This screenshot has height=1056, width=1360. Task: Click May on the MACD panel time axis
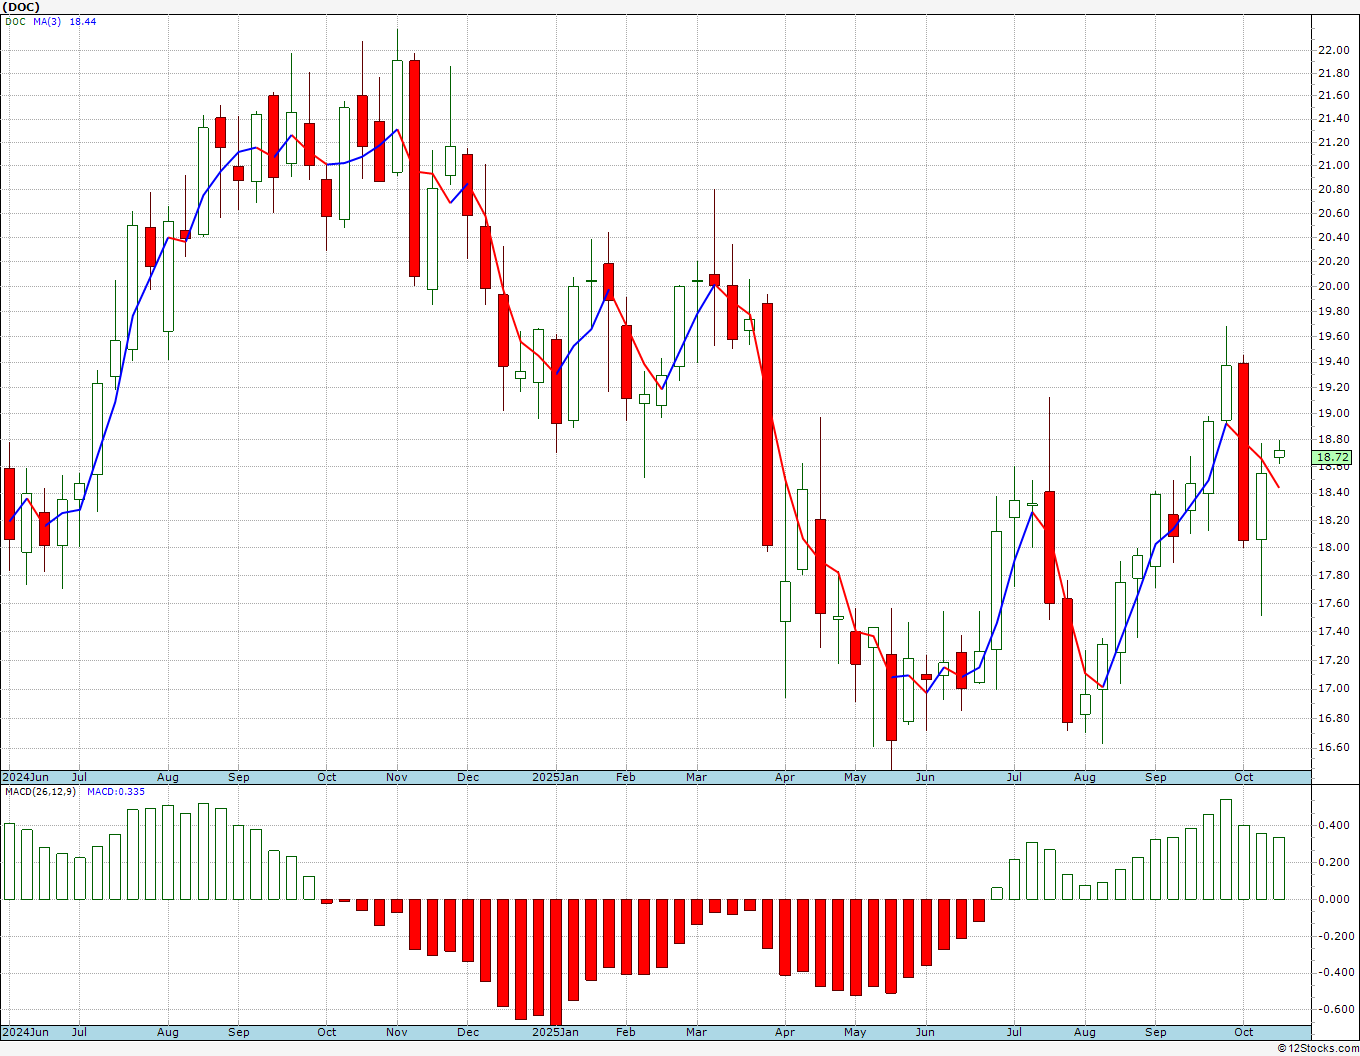855,1032
